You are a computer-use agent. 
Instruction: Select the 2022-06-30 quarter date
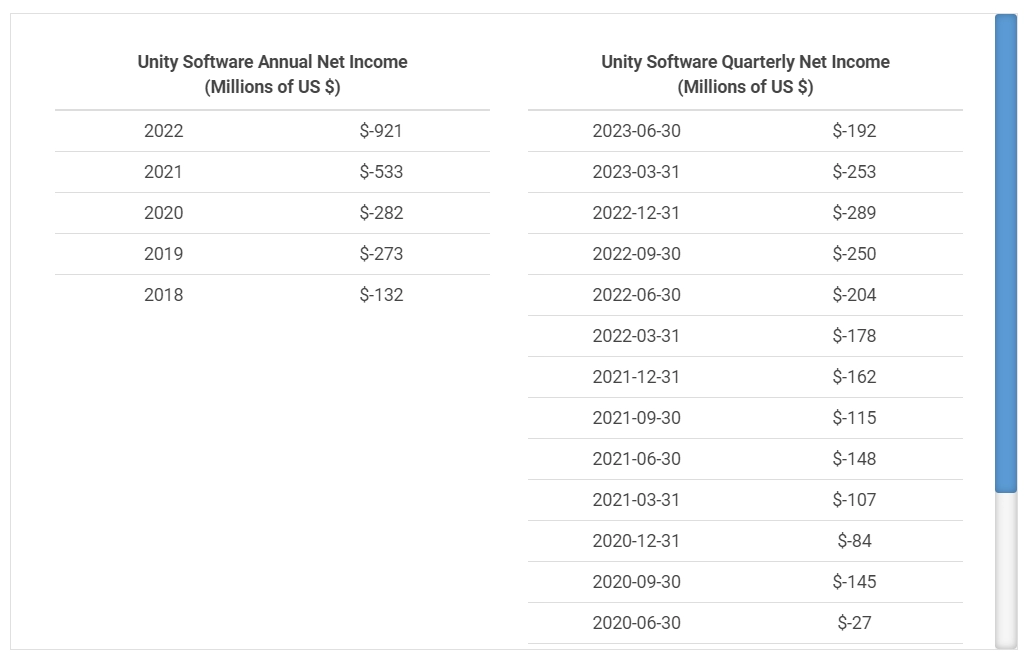636,295
